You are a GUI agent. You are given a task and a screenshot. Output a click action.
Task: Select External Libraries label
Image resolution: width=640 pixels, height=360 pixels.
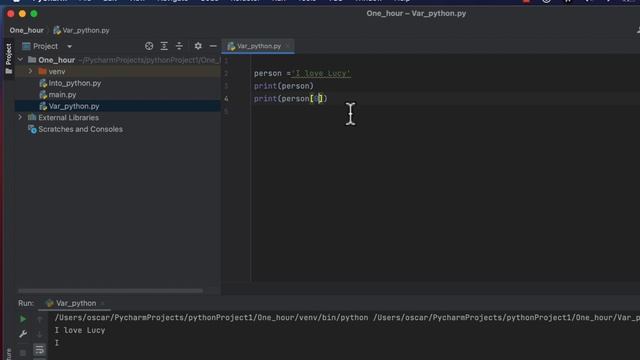69,118
